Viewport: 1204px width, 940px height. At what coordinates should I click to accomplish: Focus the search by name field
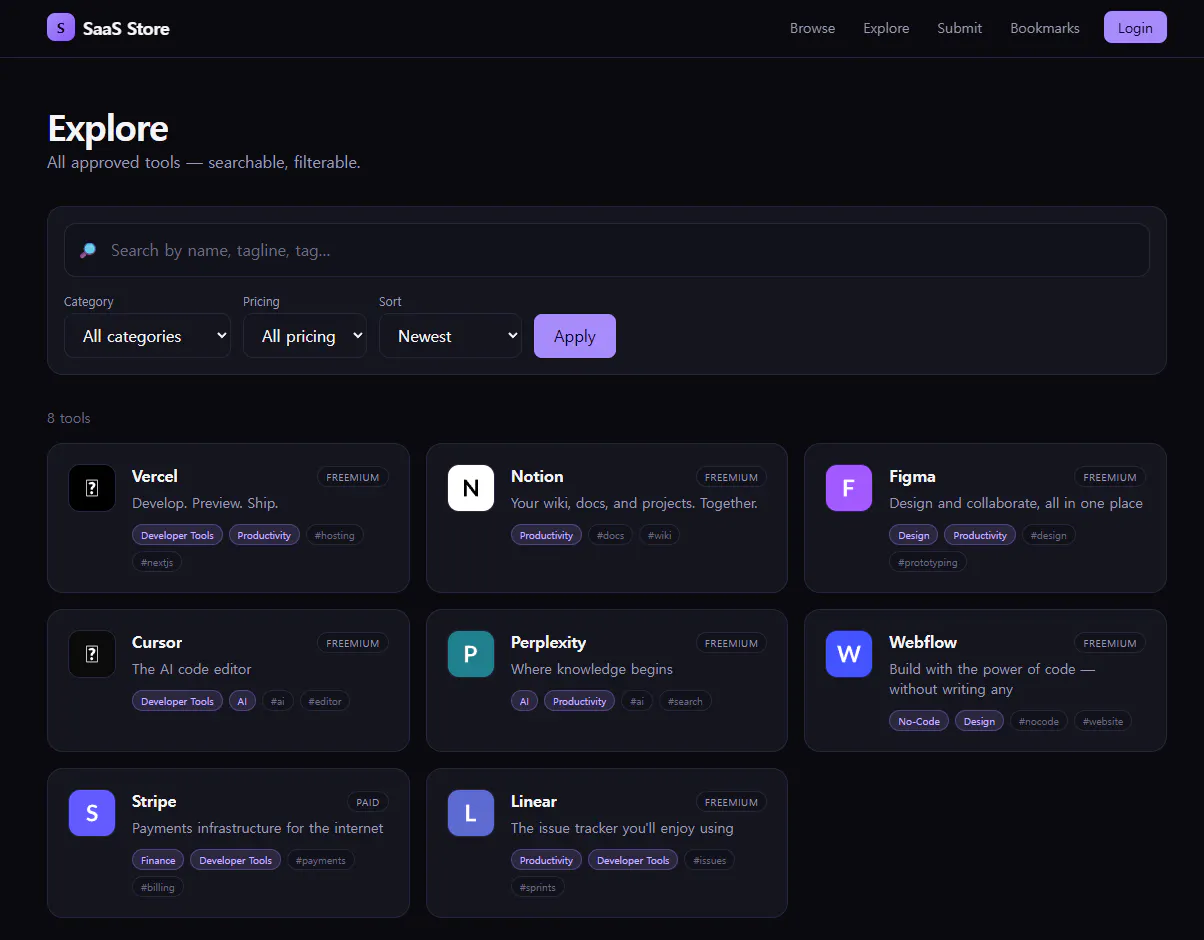point(607,250)
